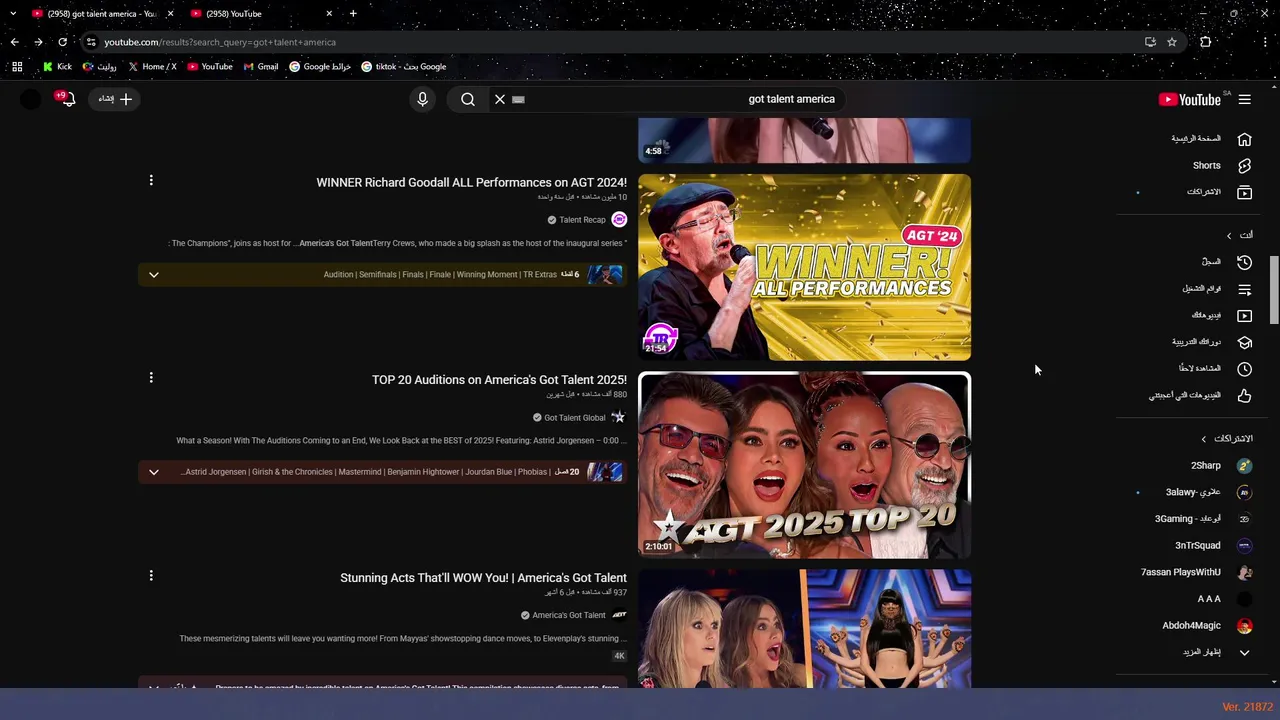Open Subscriptions feed icon in sidebar

pos(1244,192)
